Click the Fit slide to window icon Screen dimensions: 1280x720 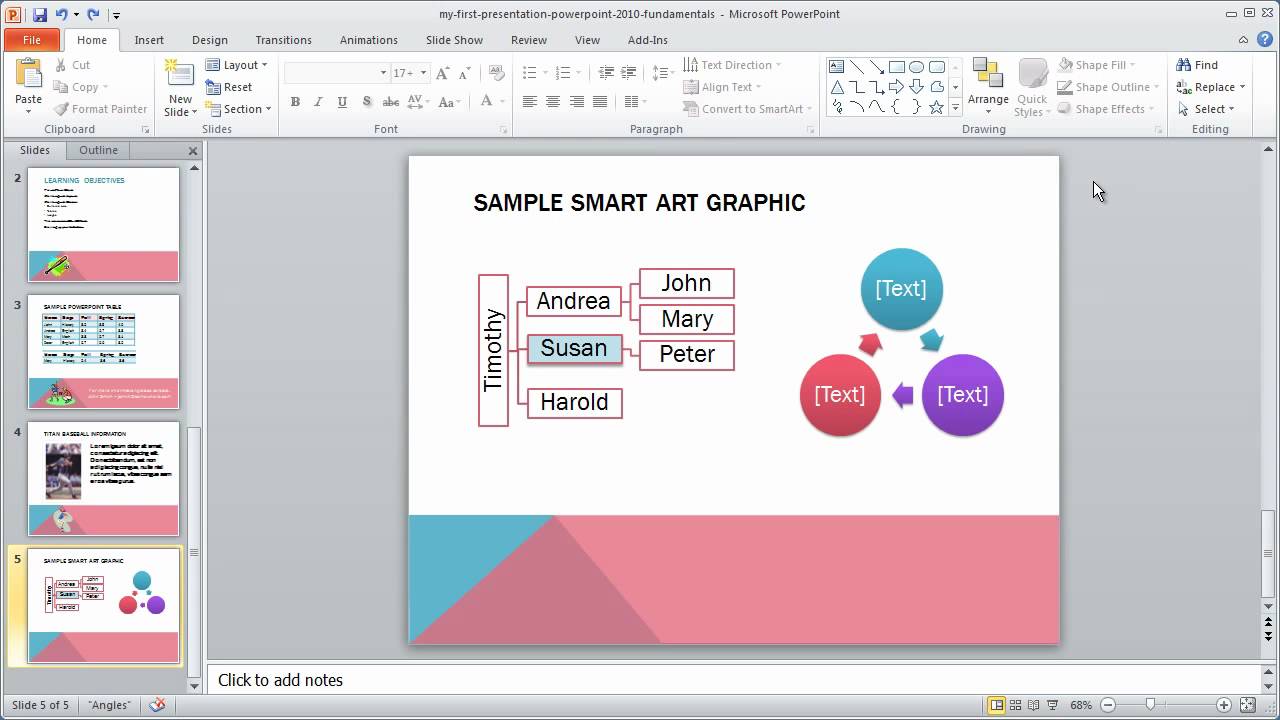tap(1247, 705)
